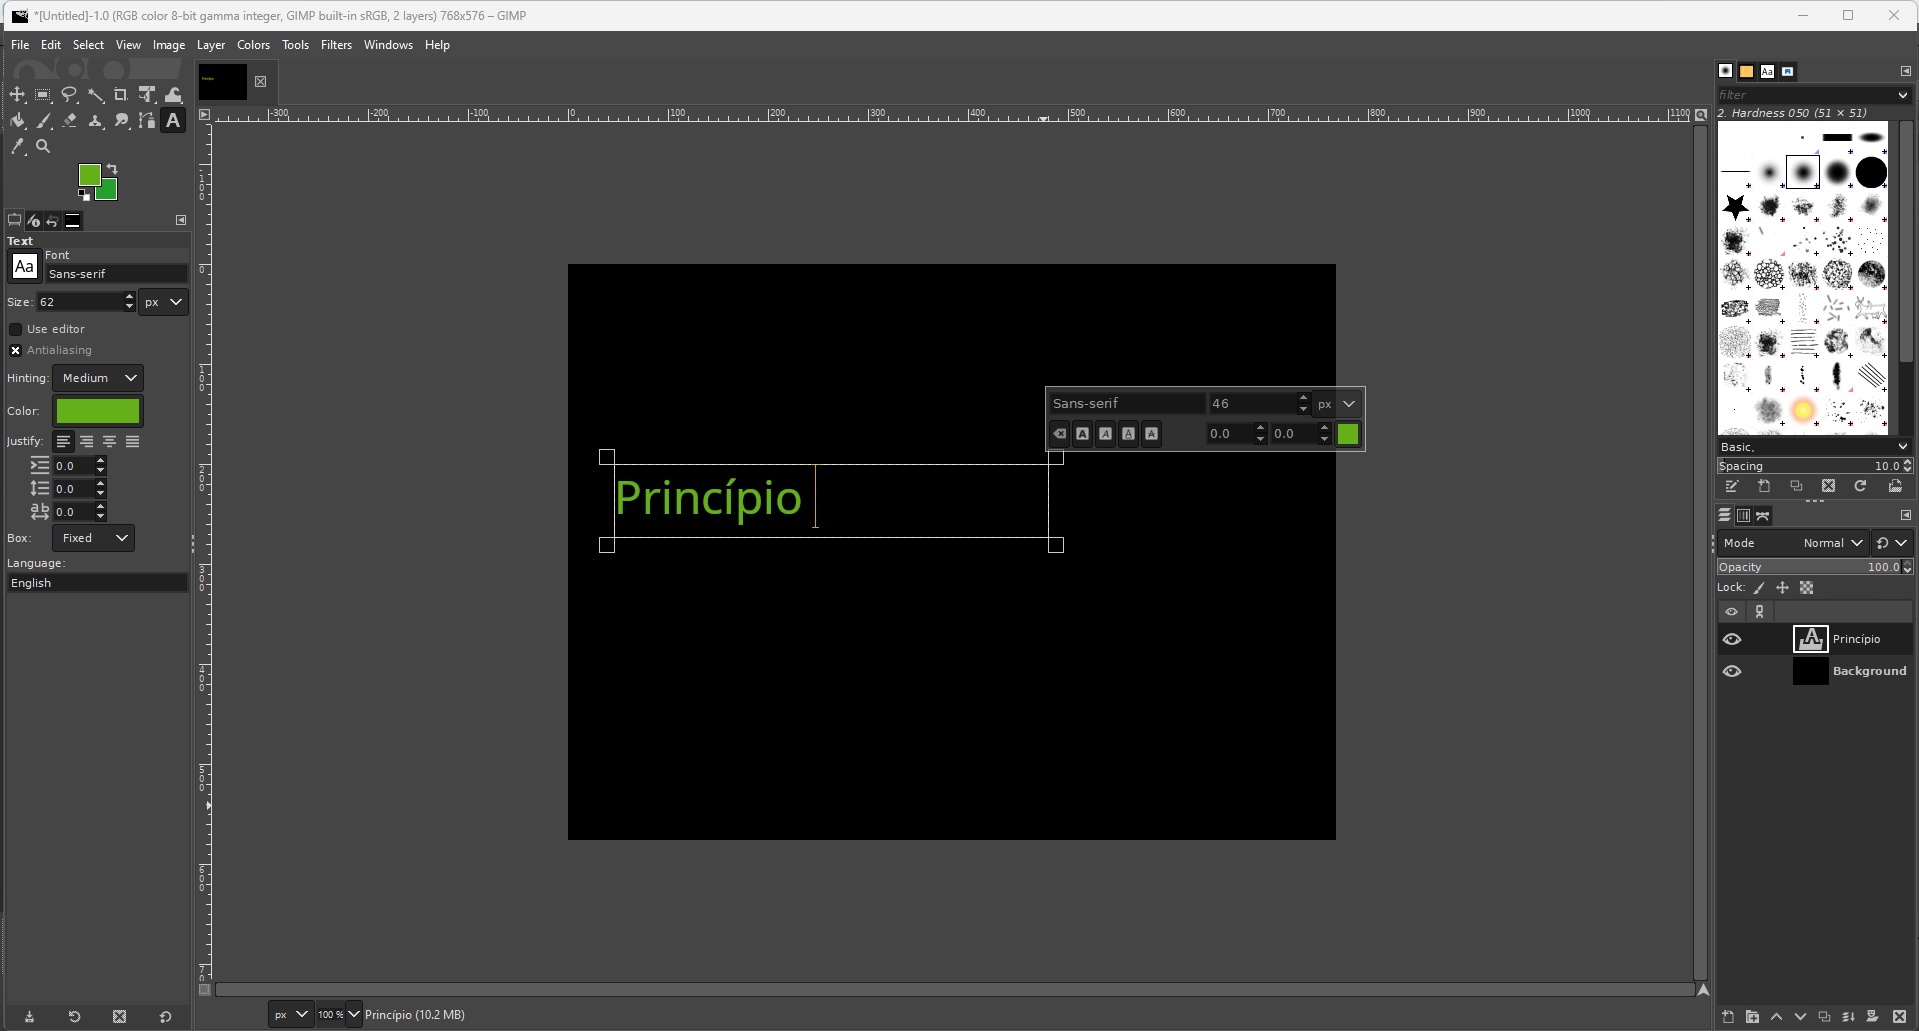The height and width of the screenshot is (1031, 1919).
Task: Select the Rectangle Select tool
Action: click(43, 95)
